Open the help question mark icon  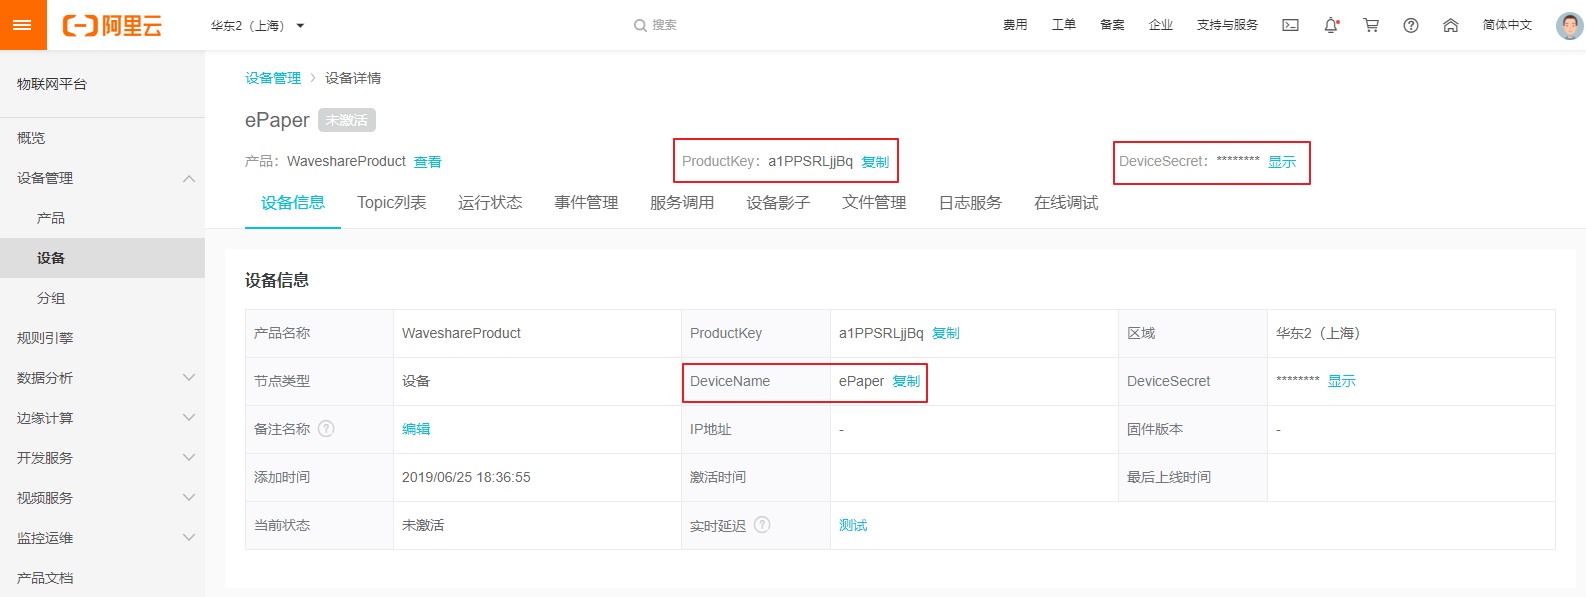point(1411,25)
